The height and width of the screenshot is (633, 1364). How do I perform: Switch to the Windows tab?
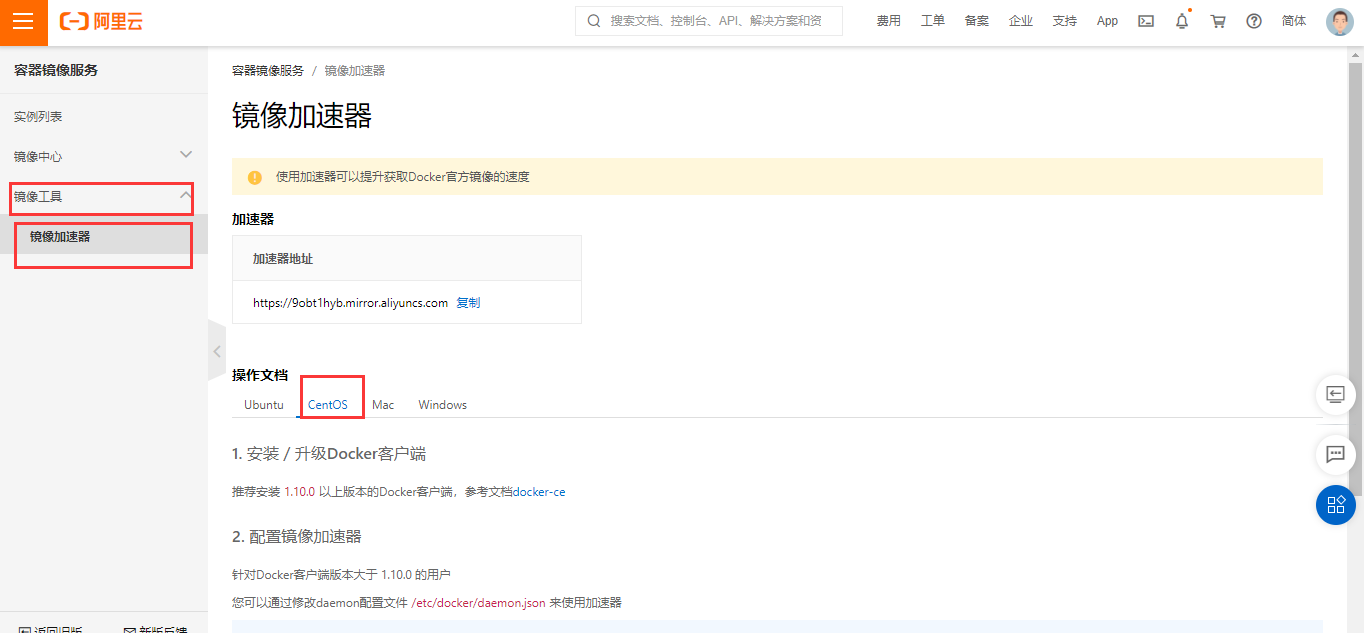[443, 405]
